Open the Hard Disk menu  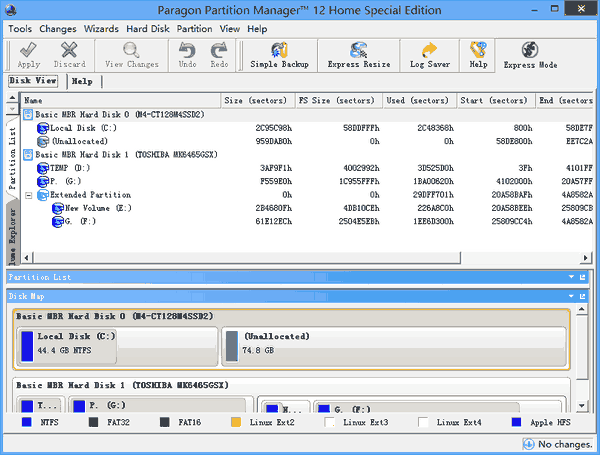tap(150, 29)
